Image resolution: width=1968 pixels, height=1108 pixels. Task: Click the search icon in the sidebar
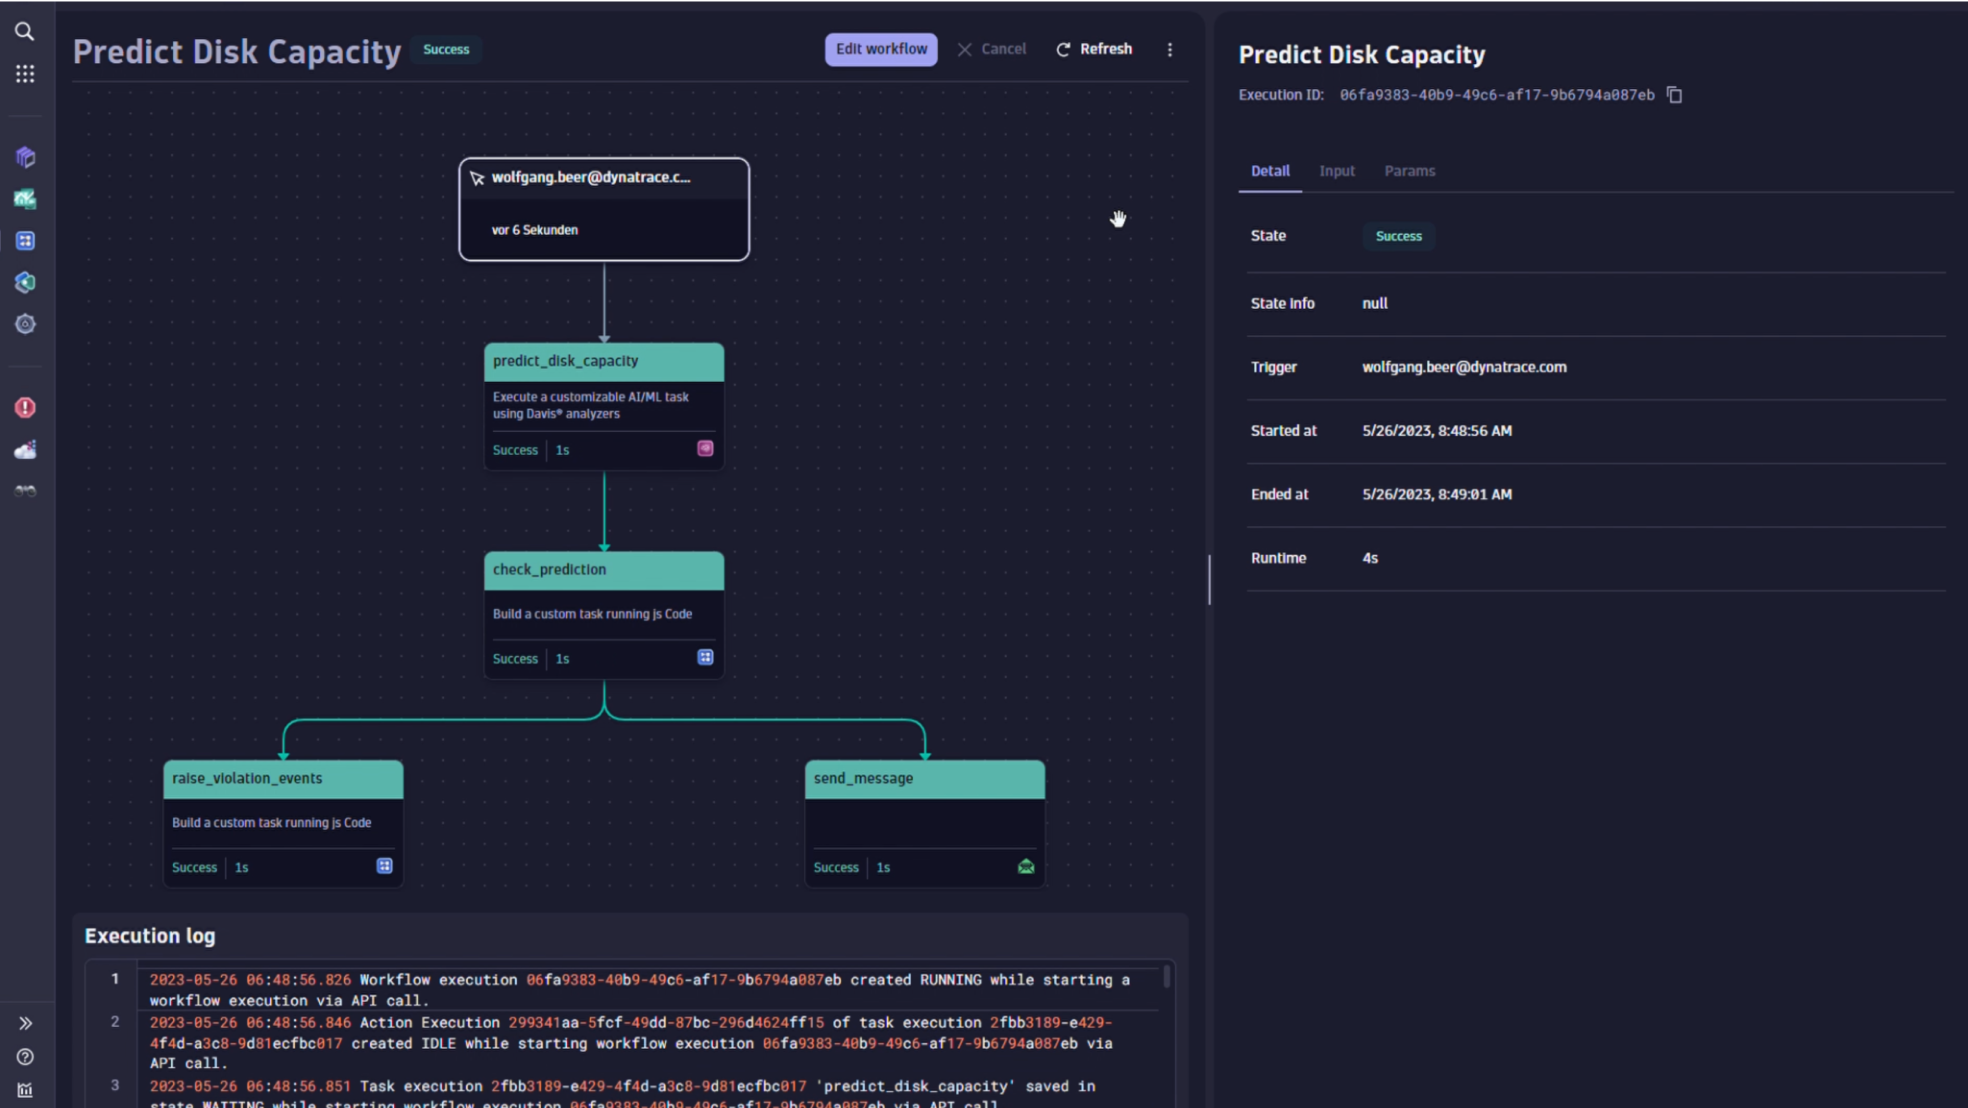[24, 32]
